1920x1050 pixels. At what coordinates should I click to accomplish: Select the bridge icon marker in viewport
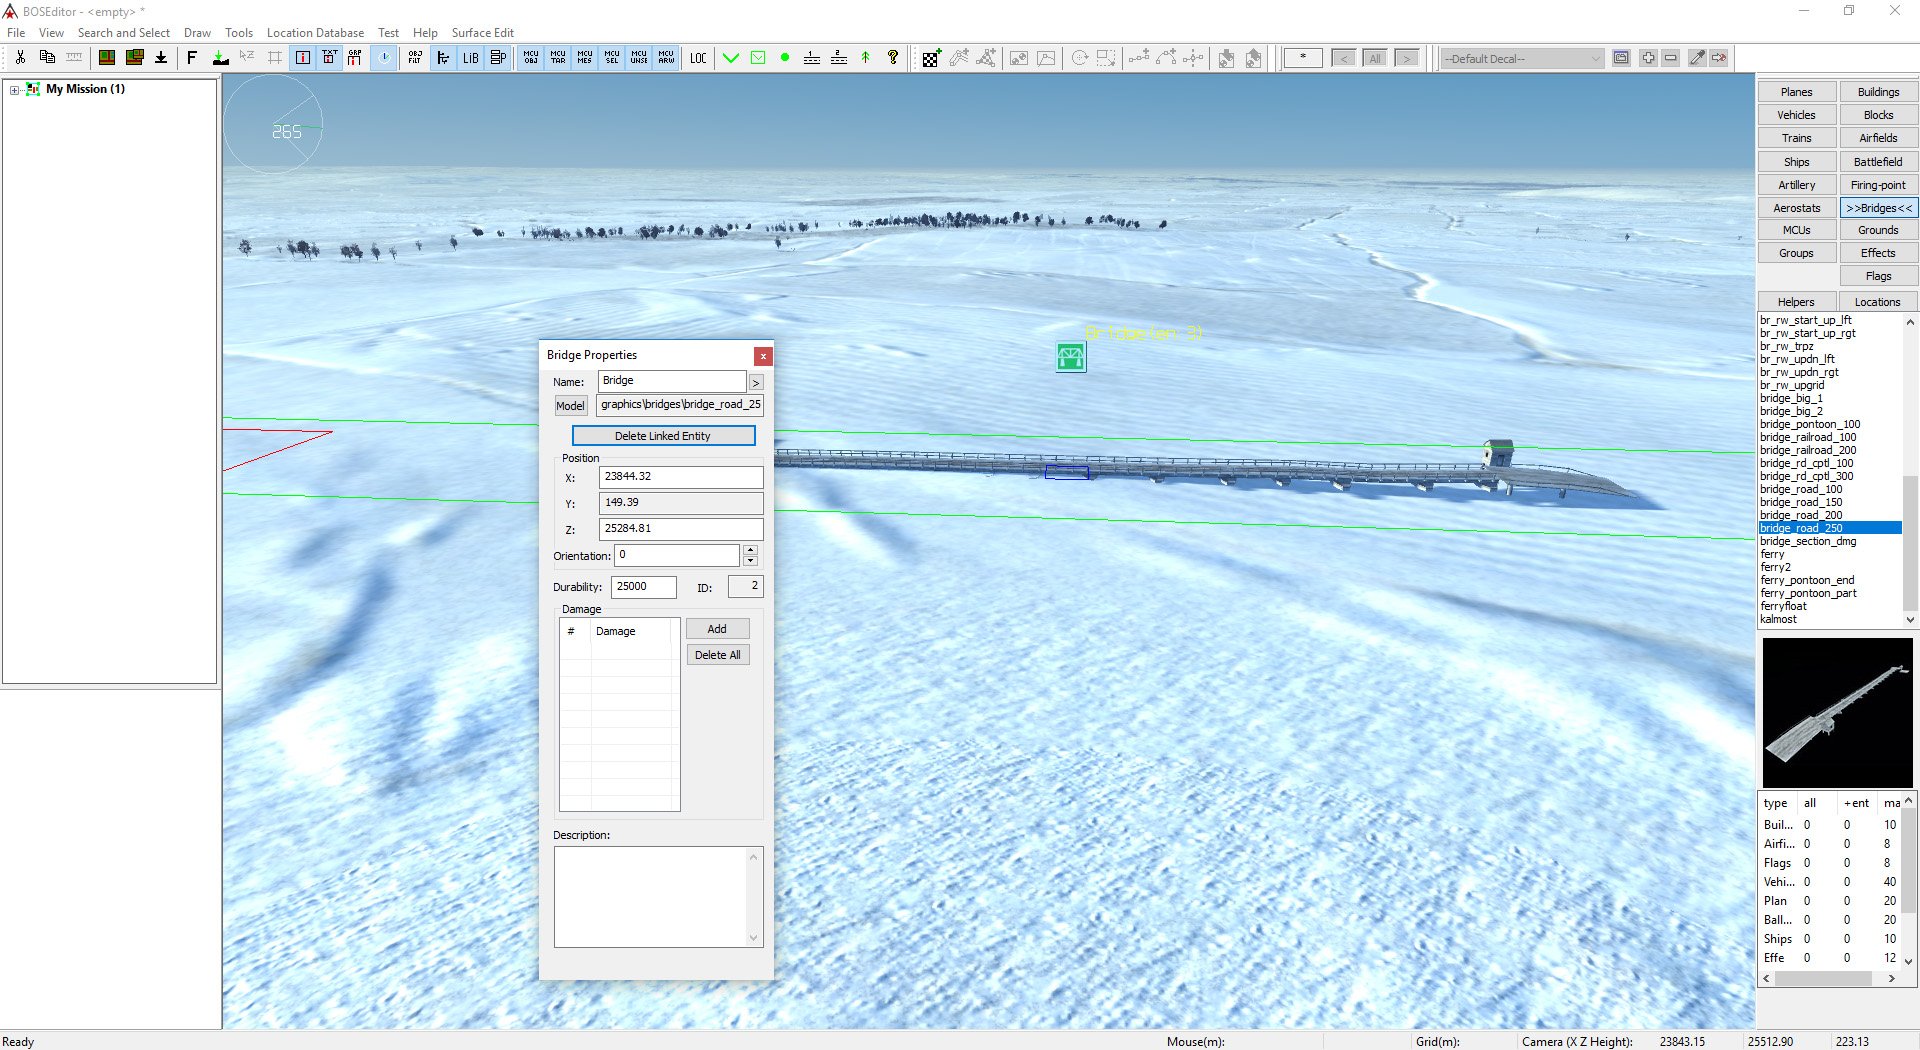coord(1070,356)
